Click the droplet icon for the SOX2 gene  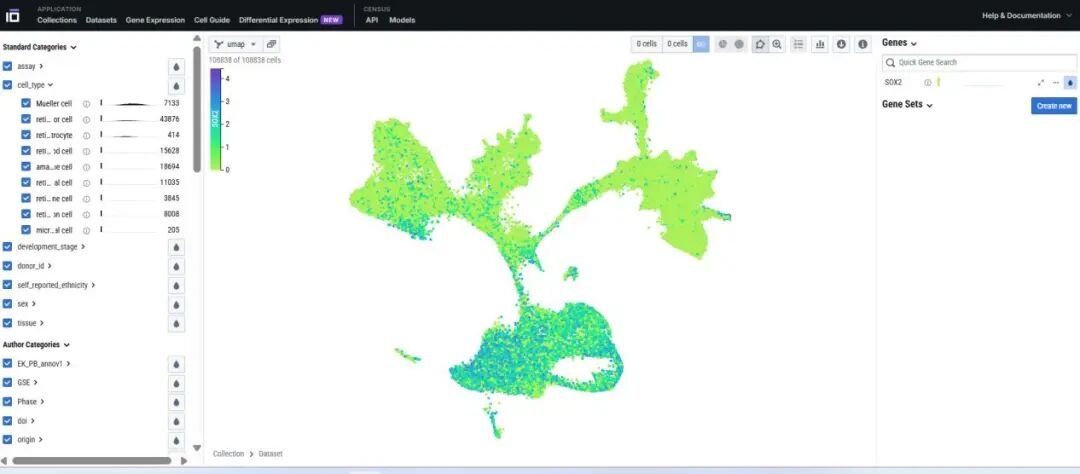pos(1069,82)
